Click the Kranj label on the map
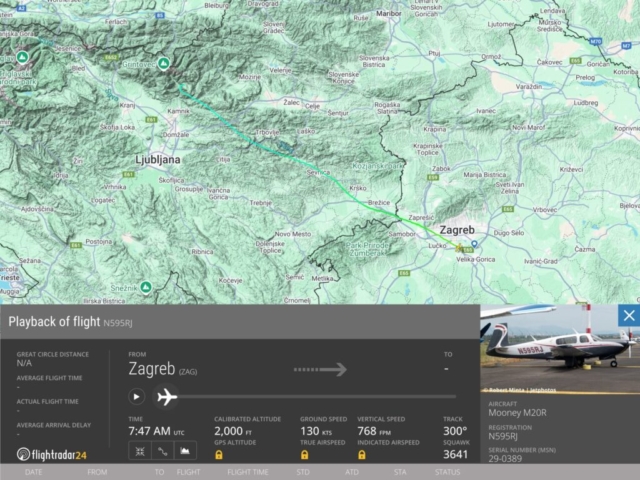The height and width of the screenshot is (480, 640). (127, 105)
